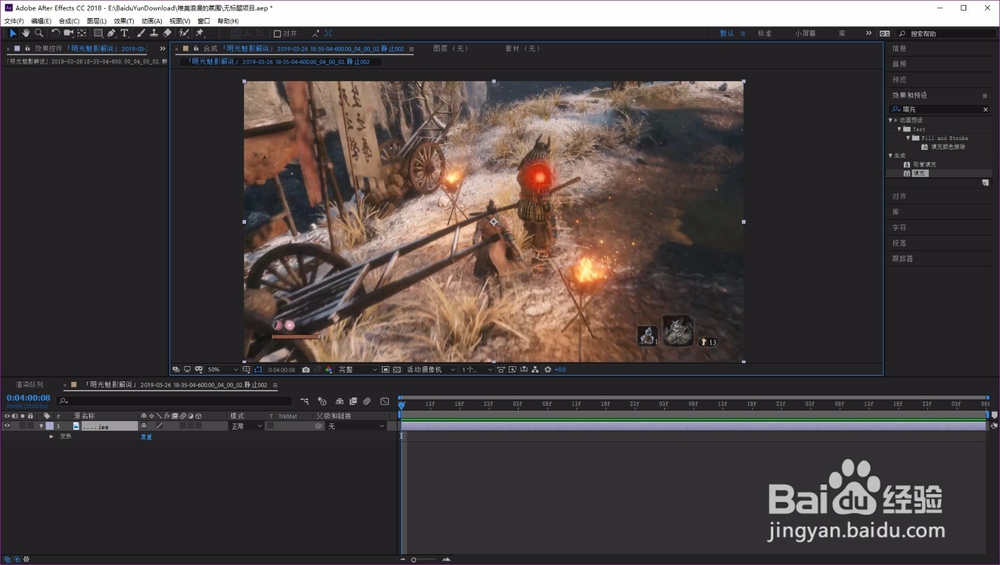Image resolution: width=1000 pixels, height=565 pixels.
Task: Select the Pan Behind anchor point tool
Action: (x=82, y=33)
